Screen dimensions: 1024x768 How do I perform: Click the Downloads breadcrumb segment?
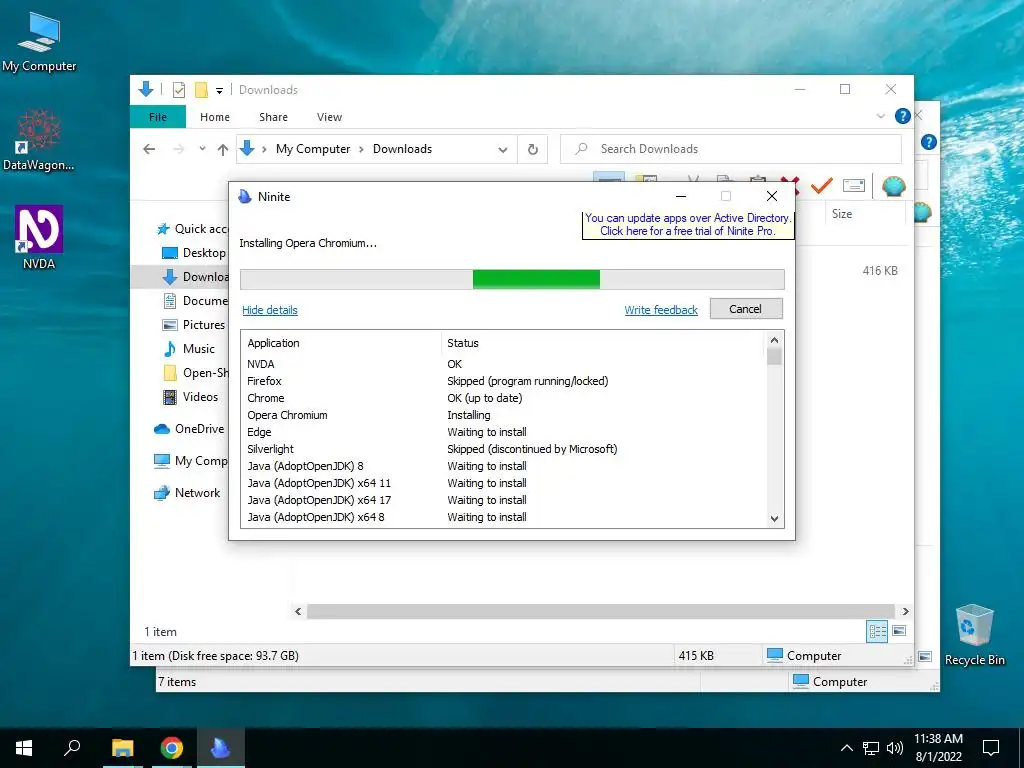point(402,149)
